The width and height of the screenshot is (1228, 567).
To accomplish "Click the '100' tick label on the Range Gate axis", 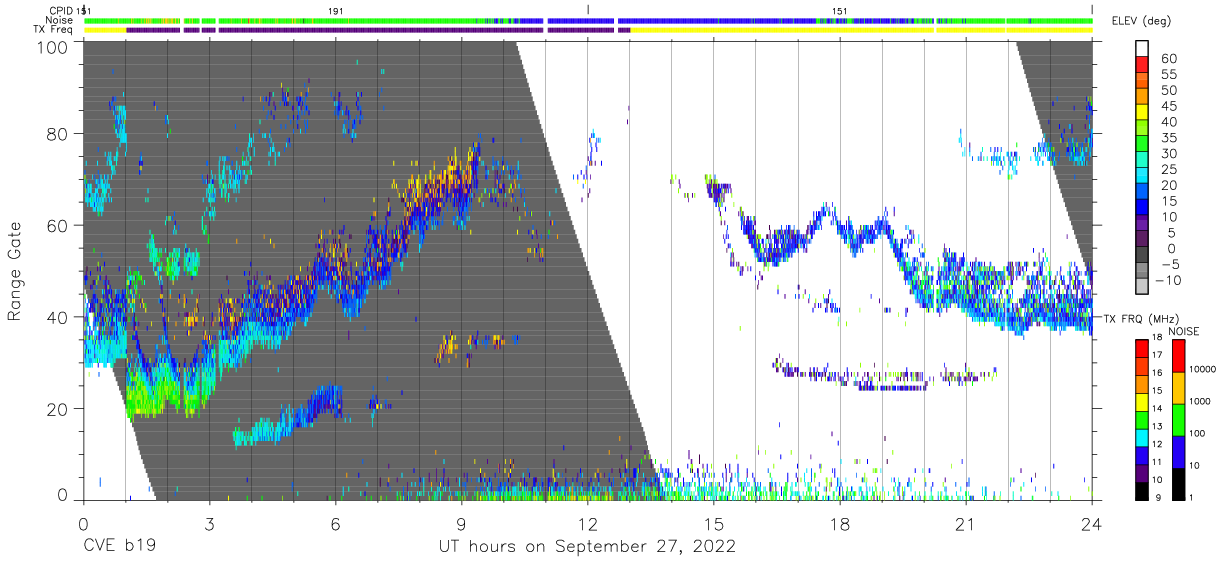I will (52, 47).
